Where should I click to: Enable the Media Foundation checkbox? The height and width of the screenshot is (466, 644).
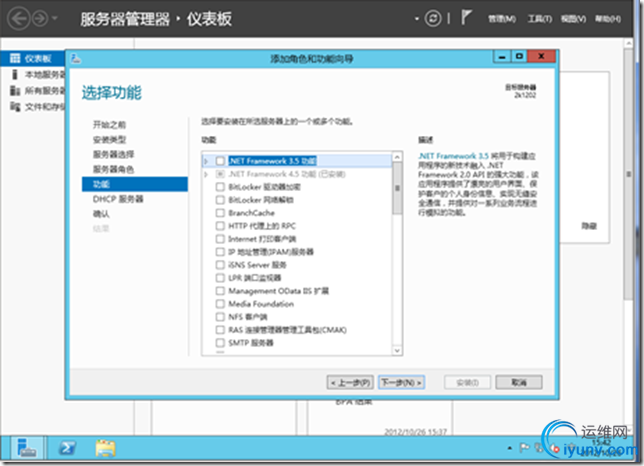point(220,304)
